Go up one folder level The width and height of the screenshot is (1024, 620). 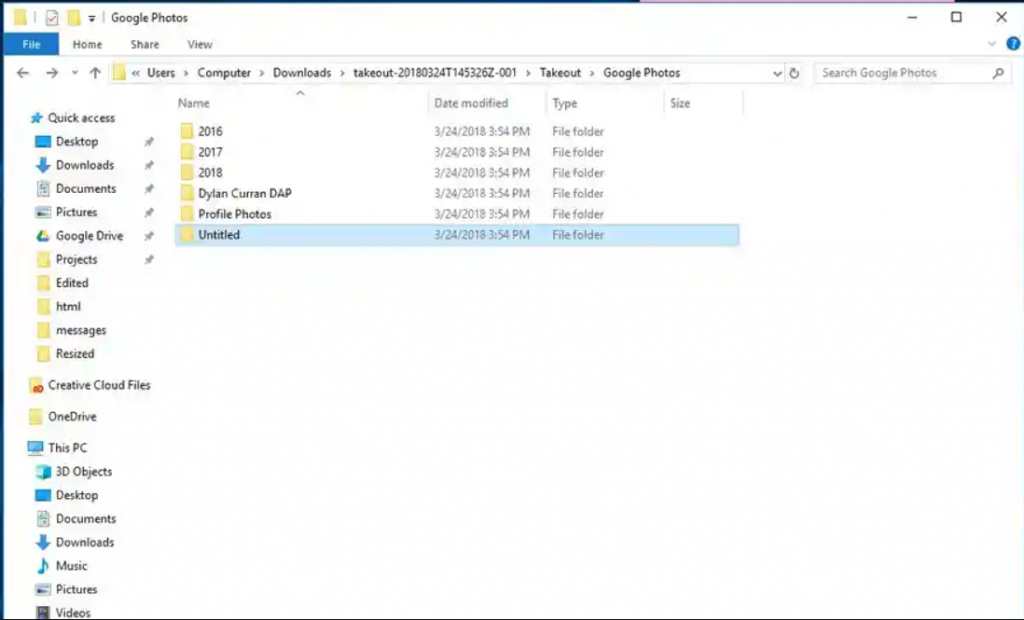pyautogui.click(x=95, y=73)
